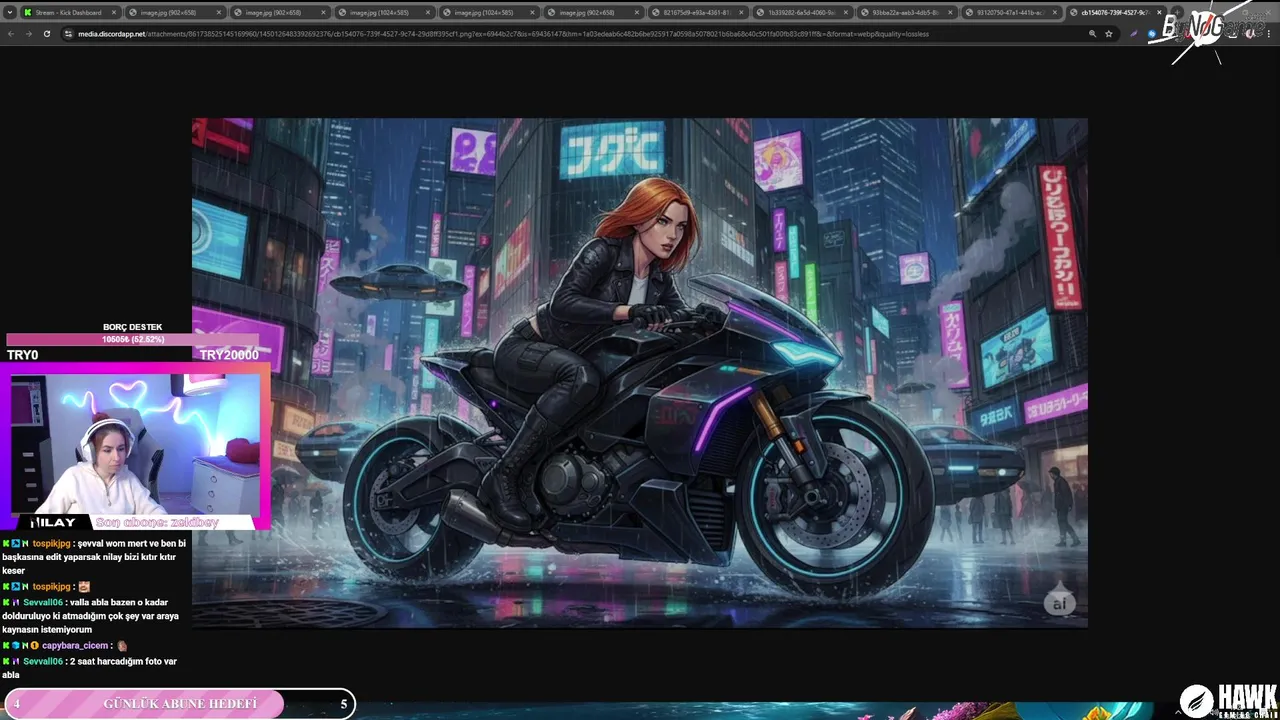
Task: Click the GÜNLÜK ABUNE HEDEFİ goal bar
Action: pyautogui.click(x=179, y=704)
